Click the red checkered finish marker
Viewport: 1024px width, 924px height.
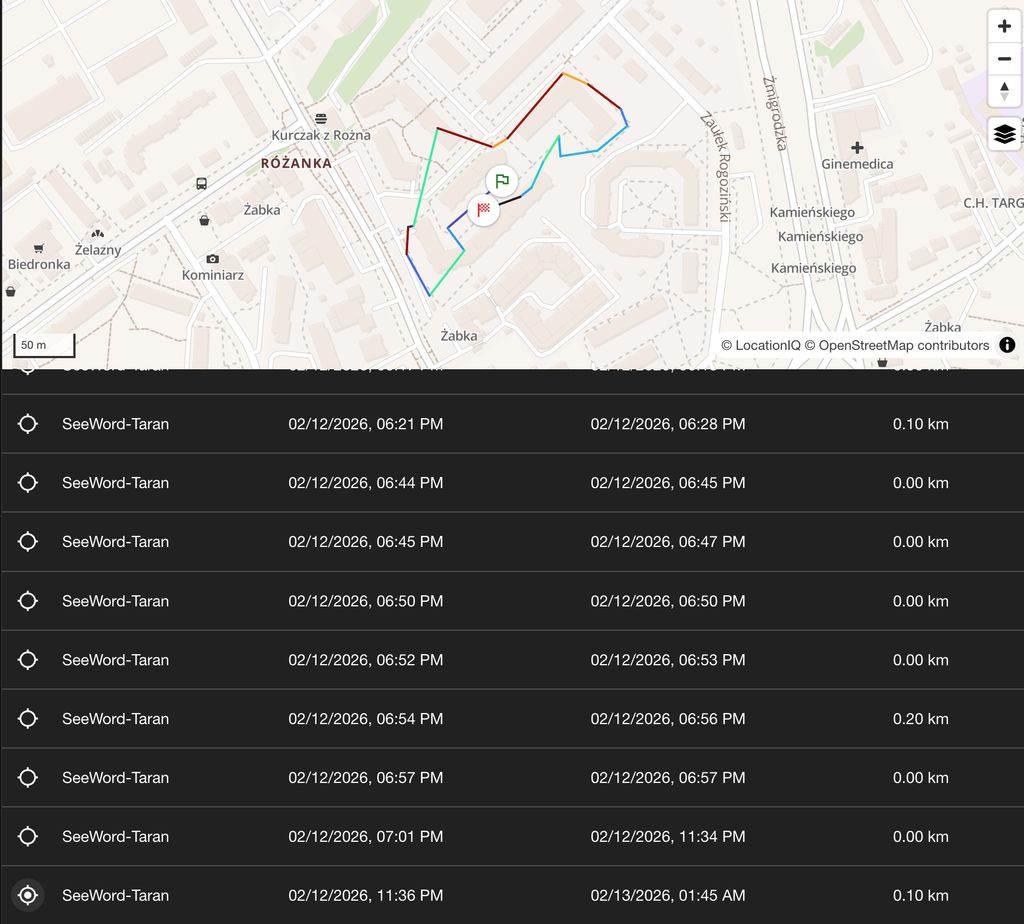tap(484, 210)
